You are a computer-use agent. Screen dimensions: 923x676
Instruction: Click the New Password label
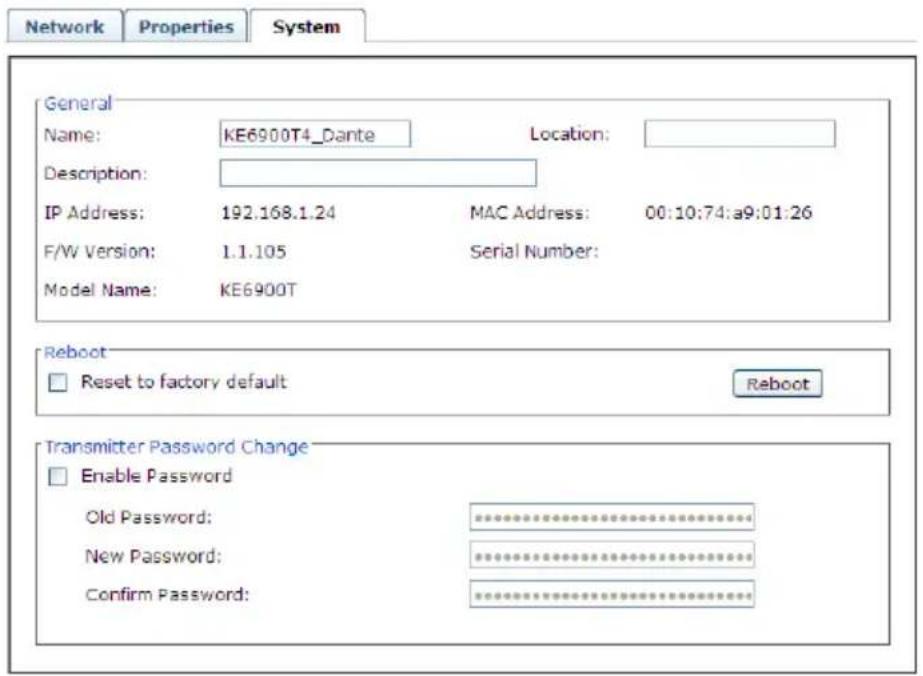coord(153,555)
